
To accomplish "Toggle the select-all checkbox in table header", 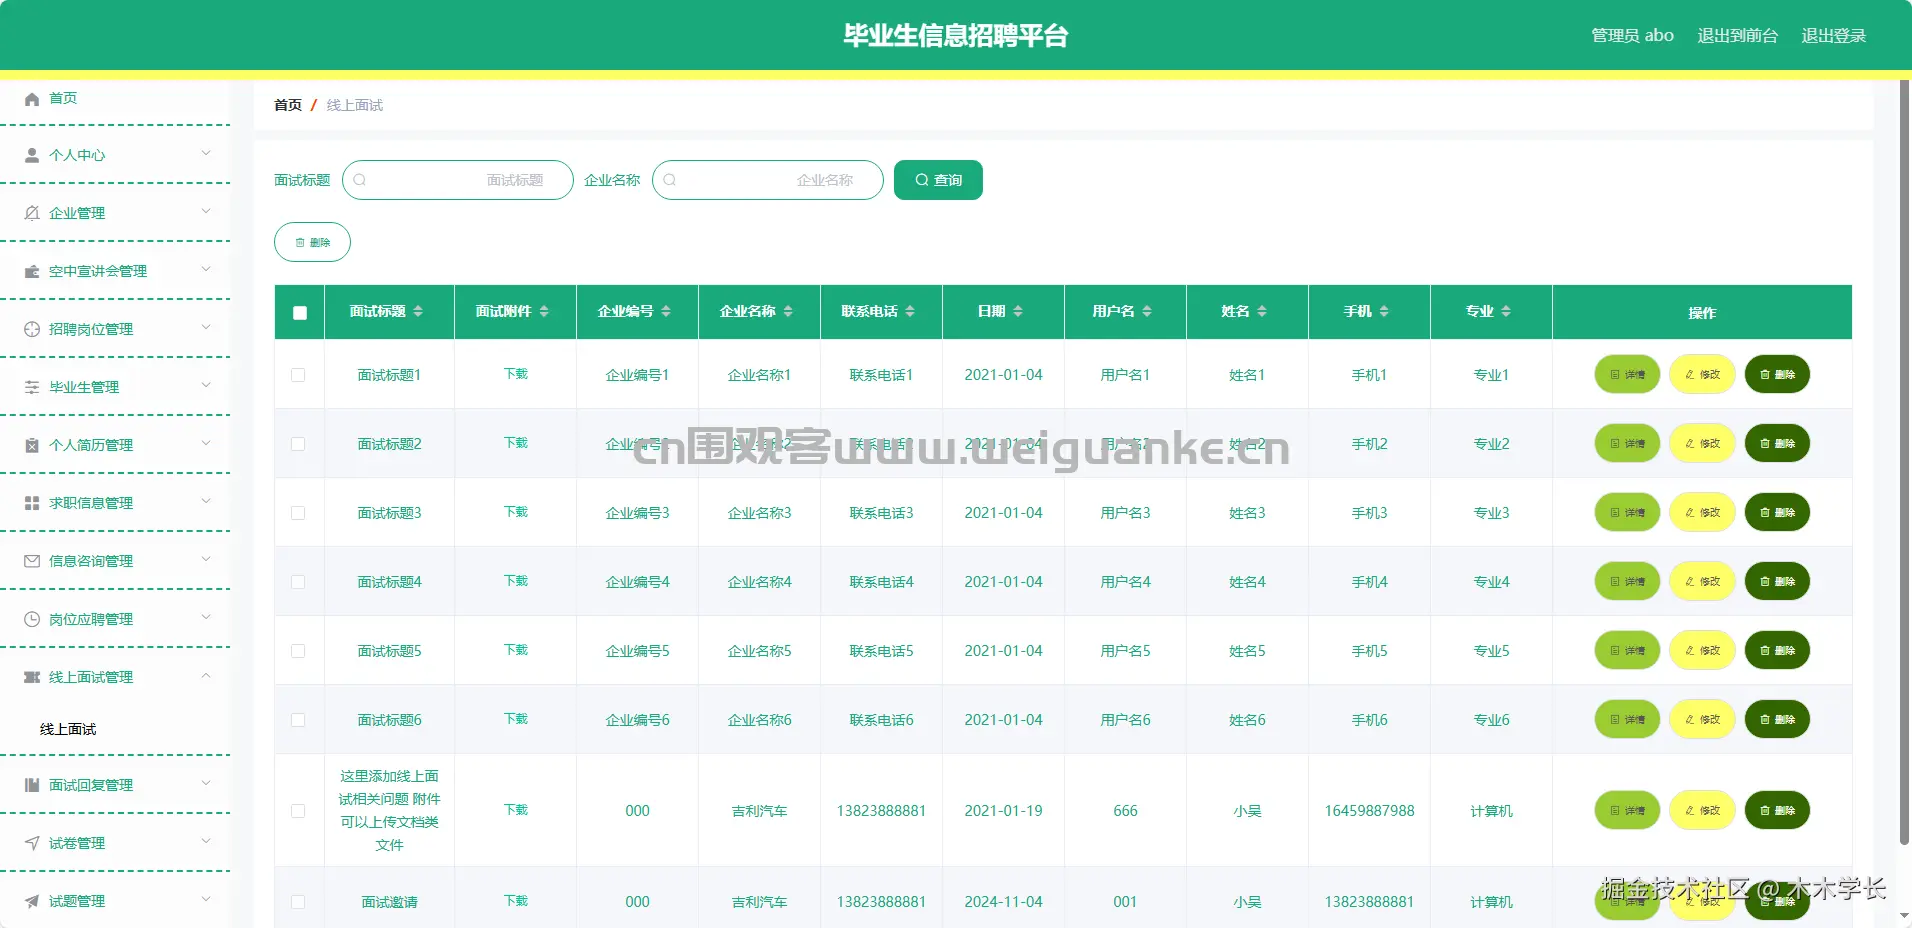I will [x=300, y=313].
